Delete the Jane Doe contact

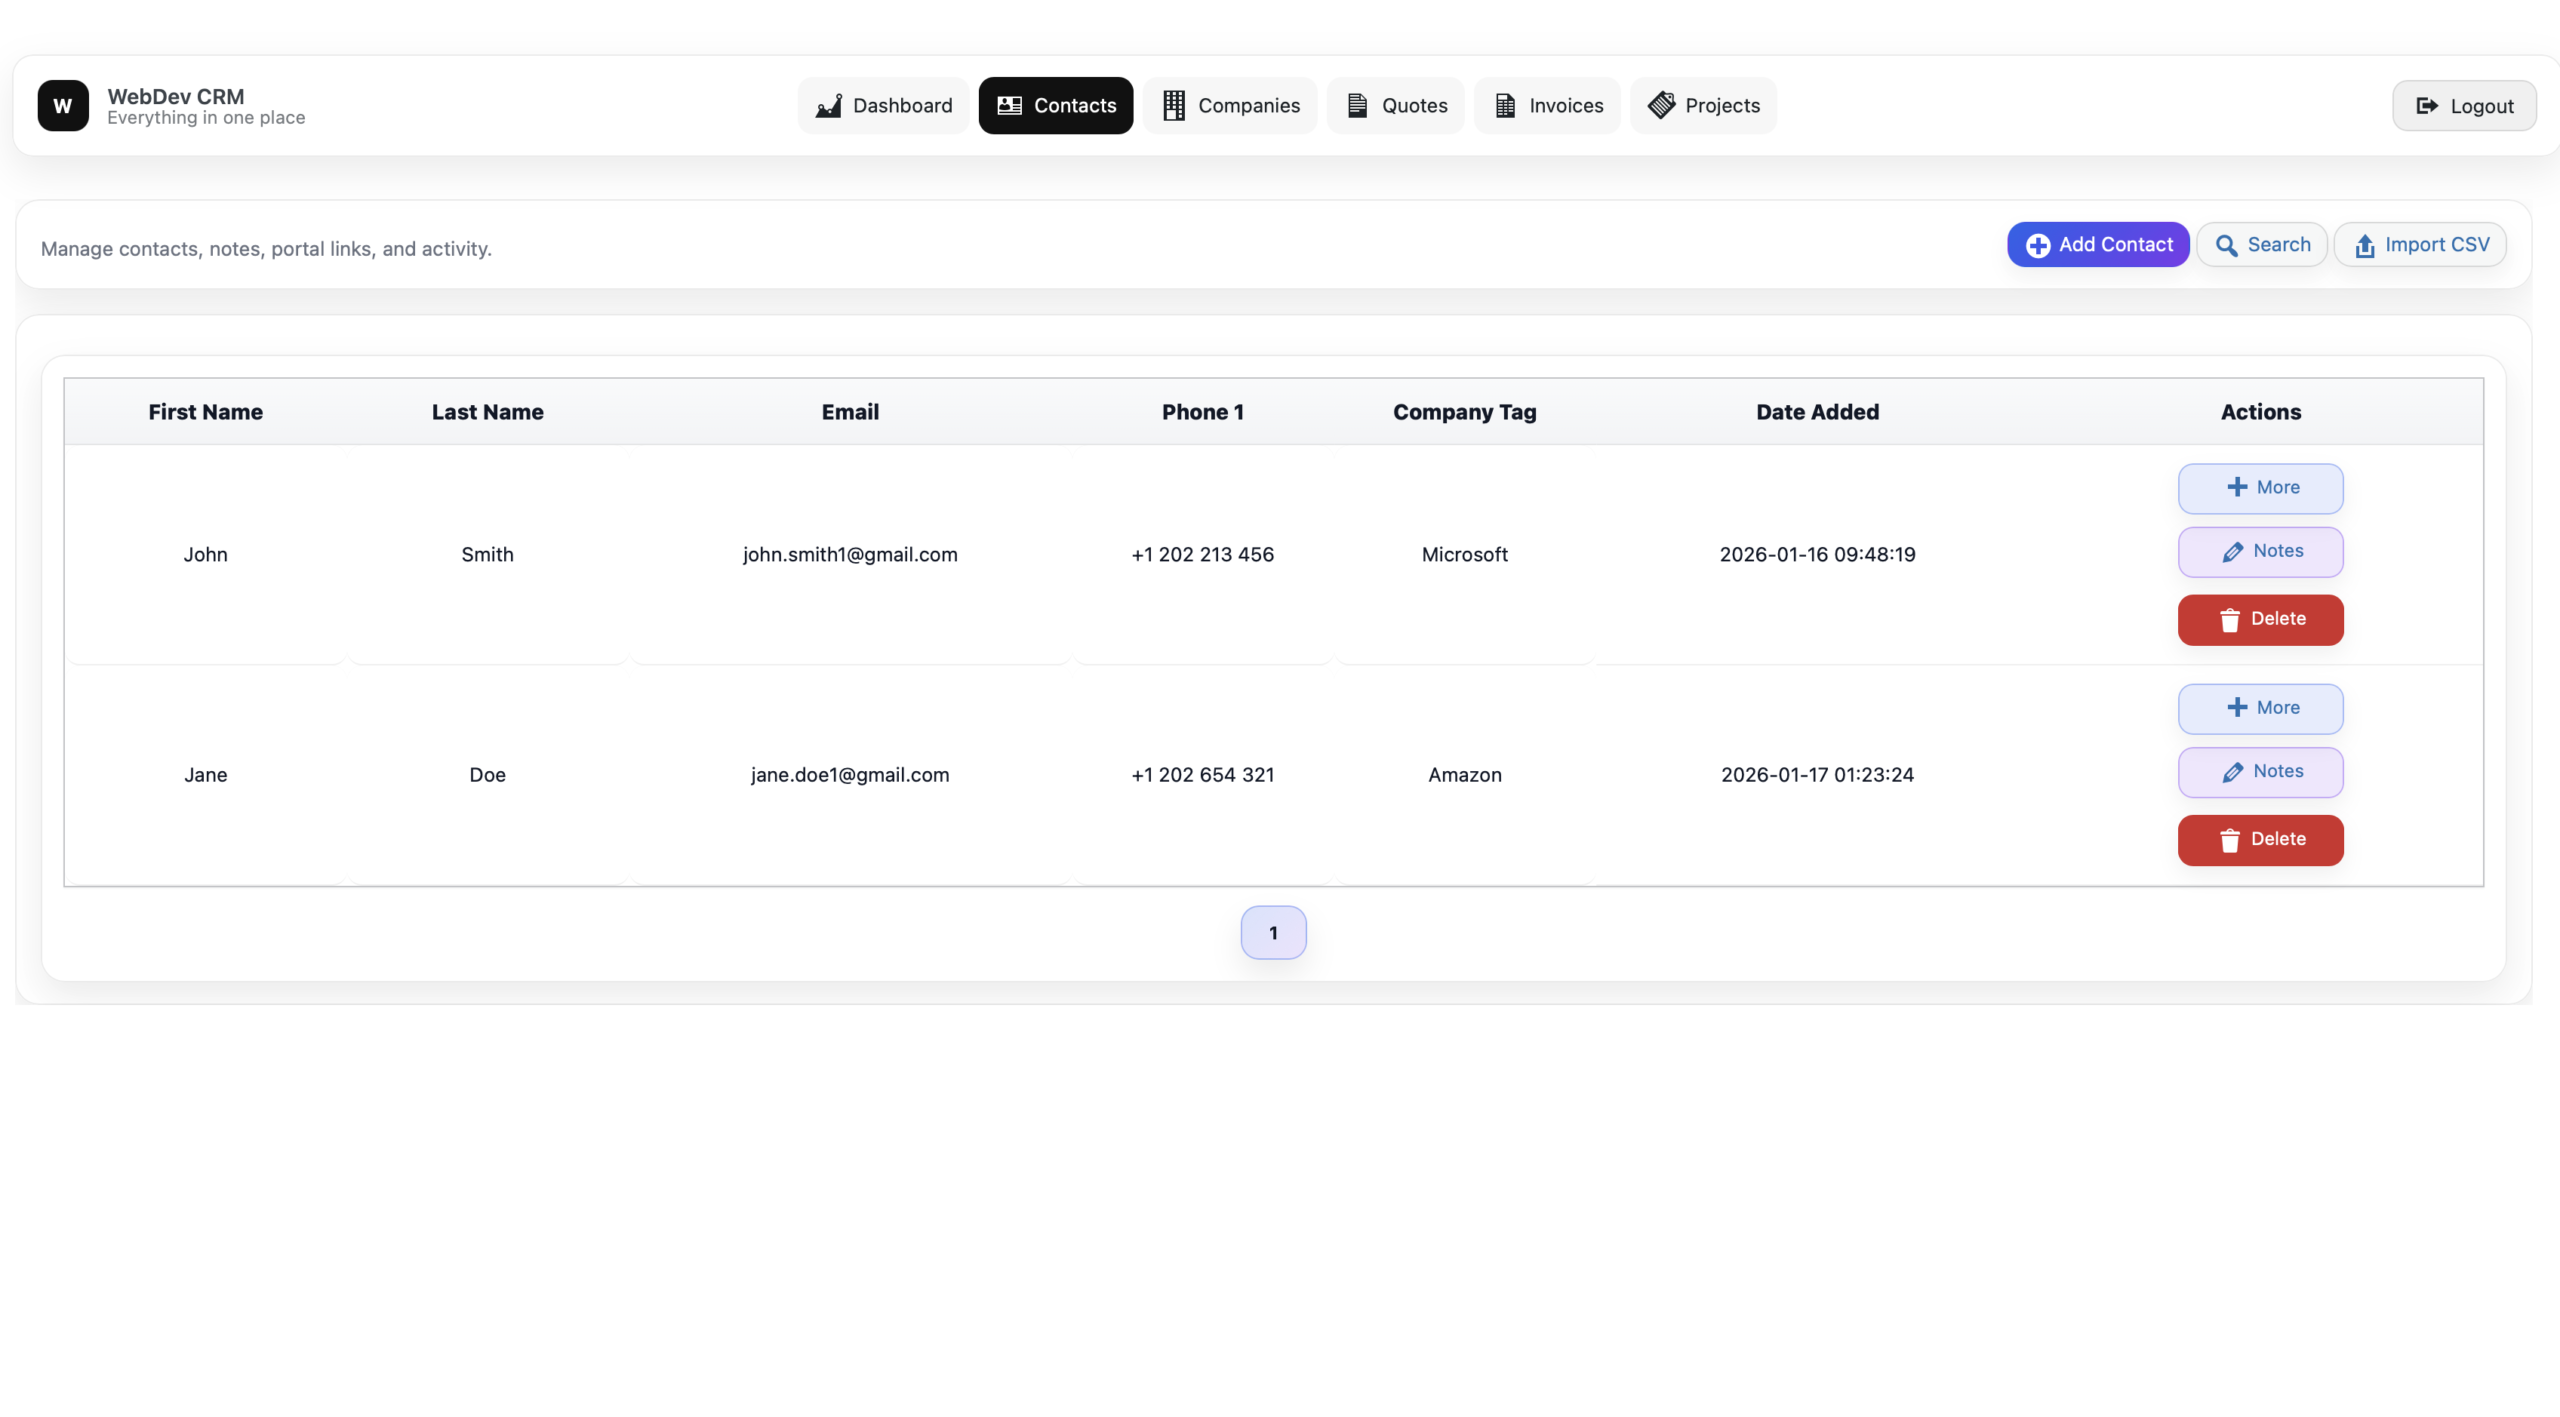click(x=2261, y=840)
